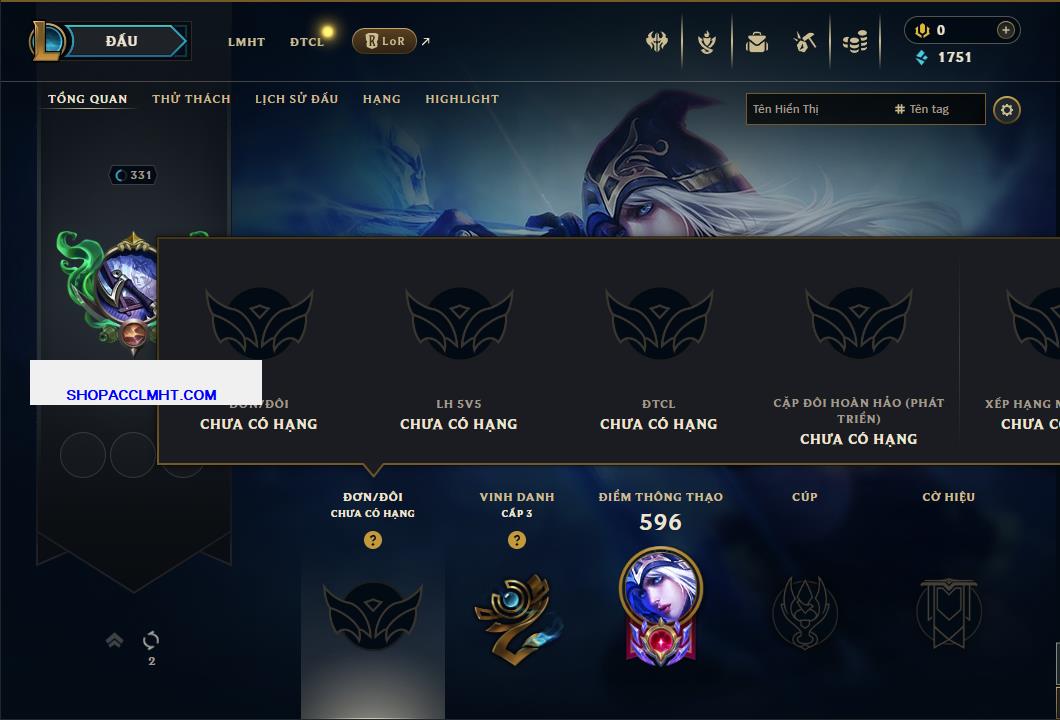Screen dimensions: 1060x720
Task: Open the Loot inventory bag icon
Action: 757,42
